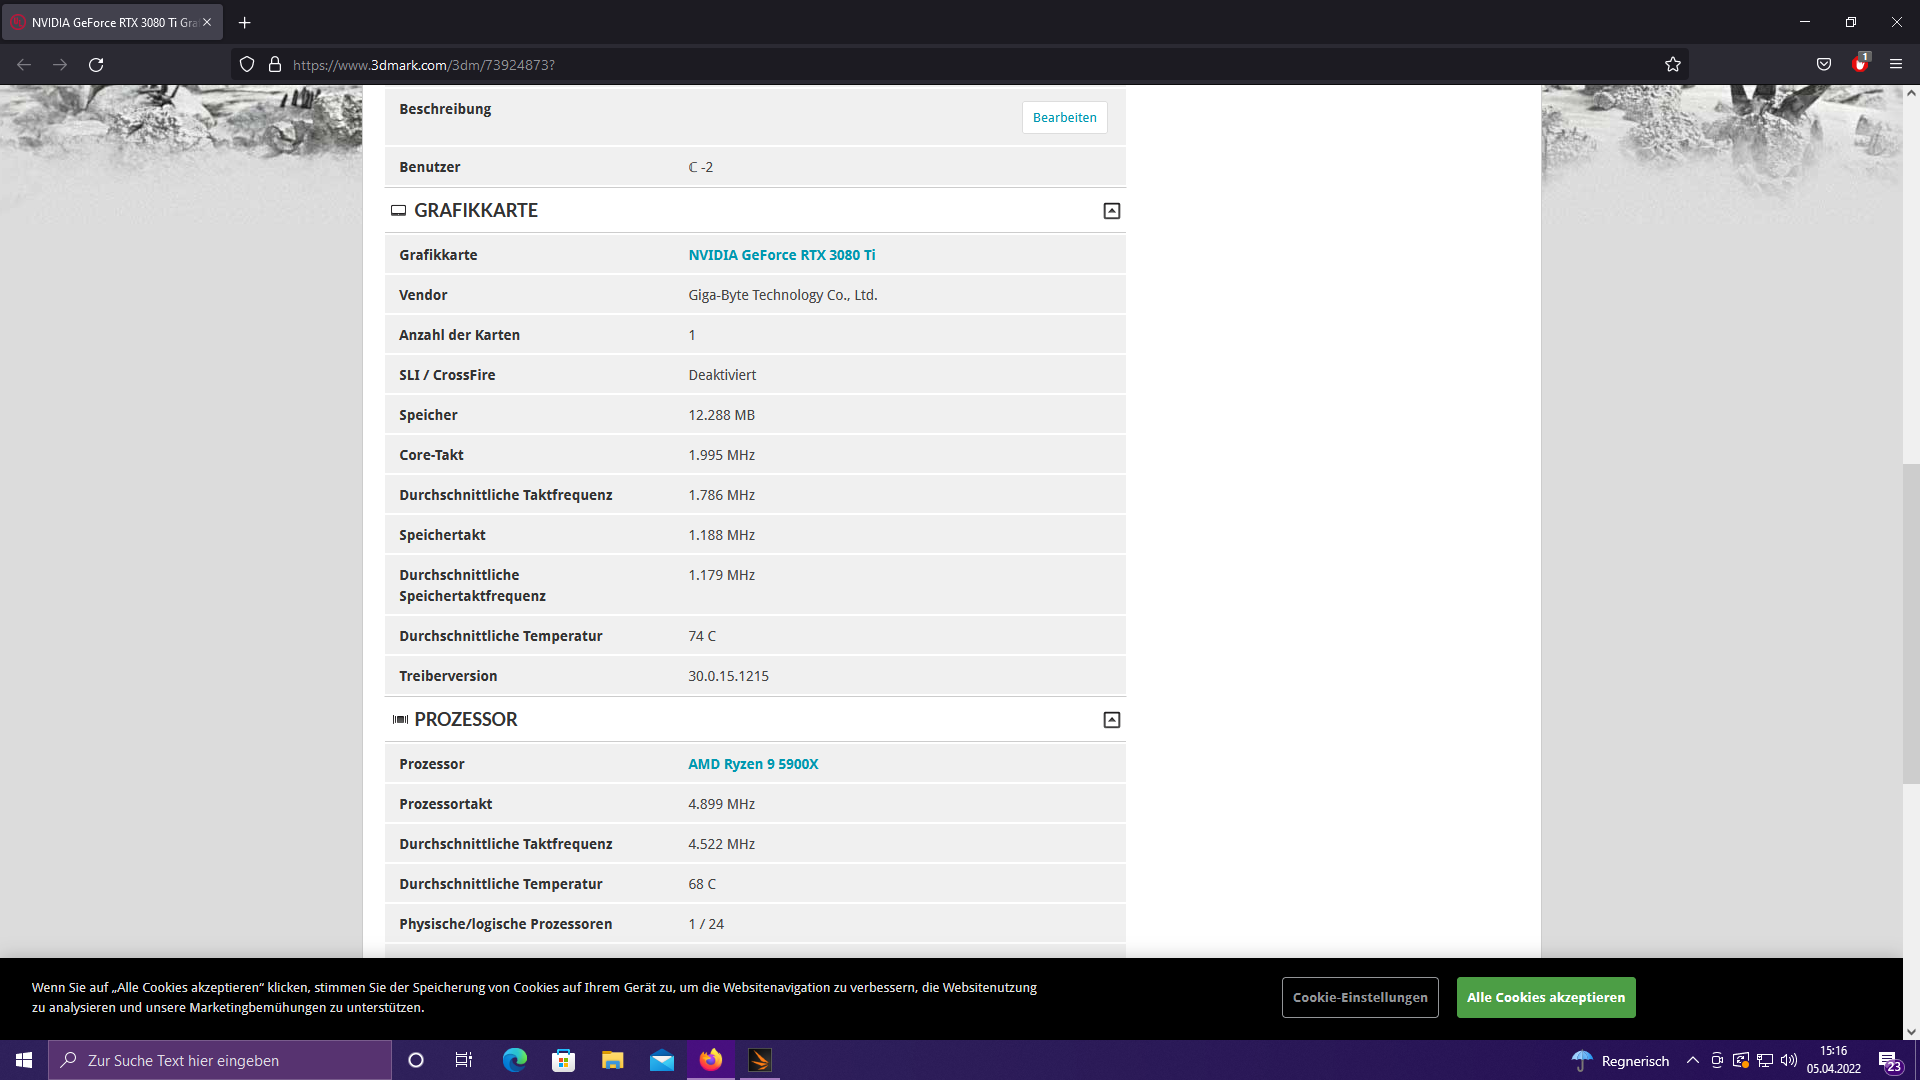
Task: Open the NVIDIA GeForce RTX 3080 Ti link
Action: pos(781,255)
